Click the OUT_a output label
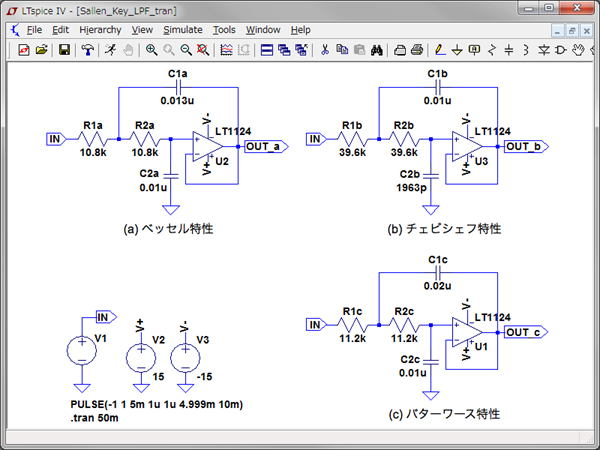Viewport: 600px width, 450px height. point(266,146)
